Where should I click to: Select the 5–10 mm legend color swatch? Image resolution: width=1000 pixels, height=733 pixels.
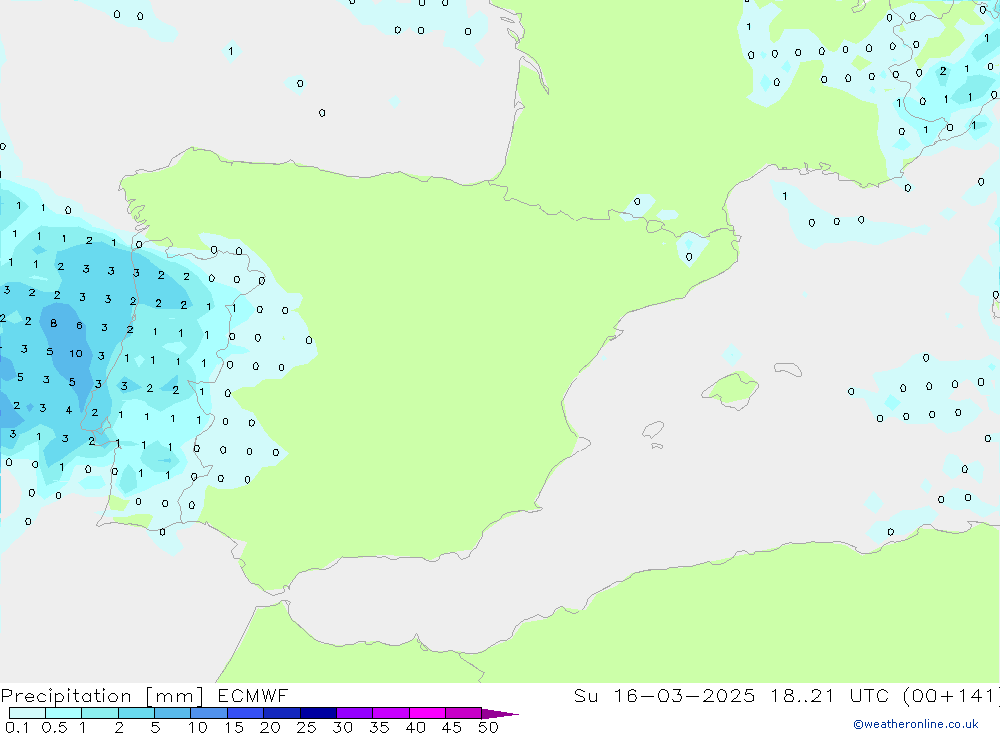[x=173, y=713]
